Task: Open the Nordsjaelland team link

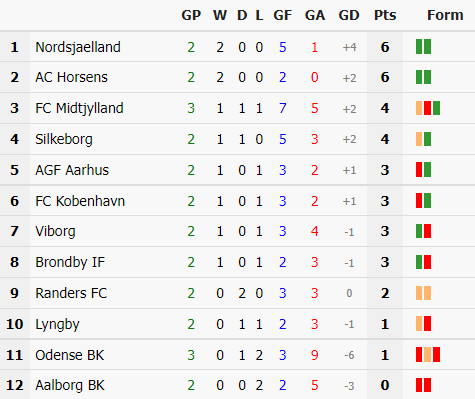Action: pos(78,47)
